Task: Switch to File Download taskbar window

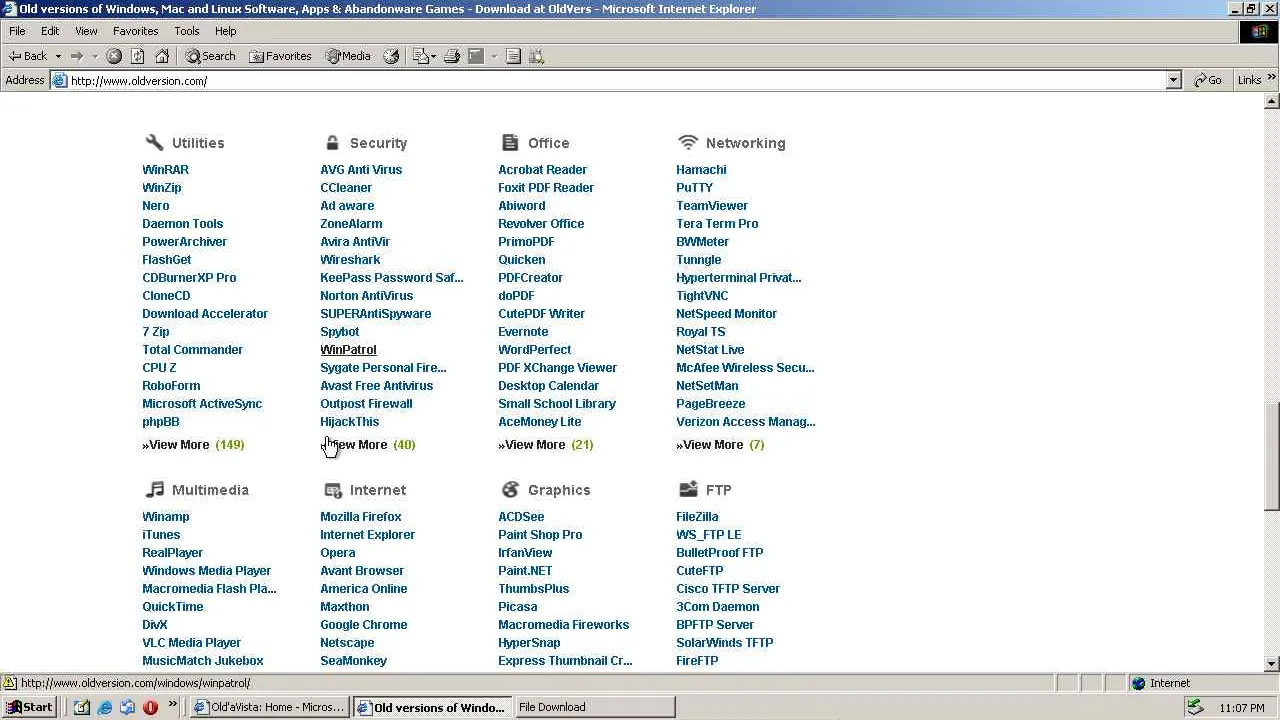Action: tap(594, 707)
